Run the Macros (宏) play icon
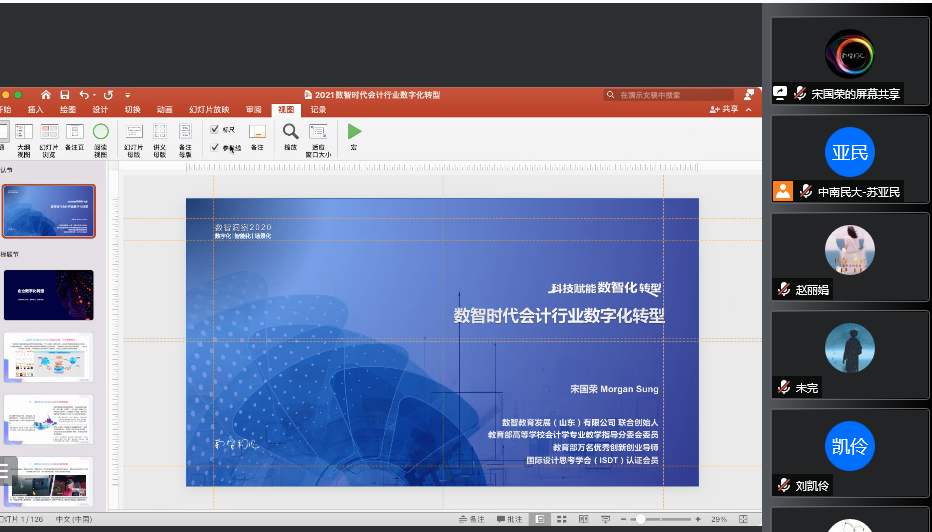Image resolution: width=932 pixels, height=532 pixels. pyautogui.click(x=354, y=131)
